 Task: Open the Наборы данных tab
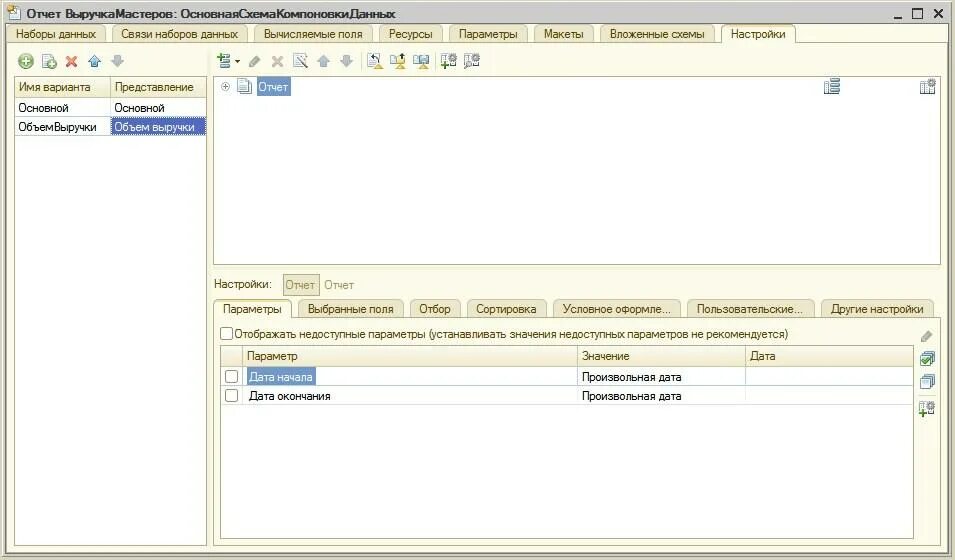(56, 34)
